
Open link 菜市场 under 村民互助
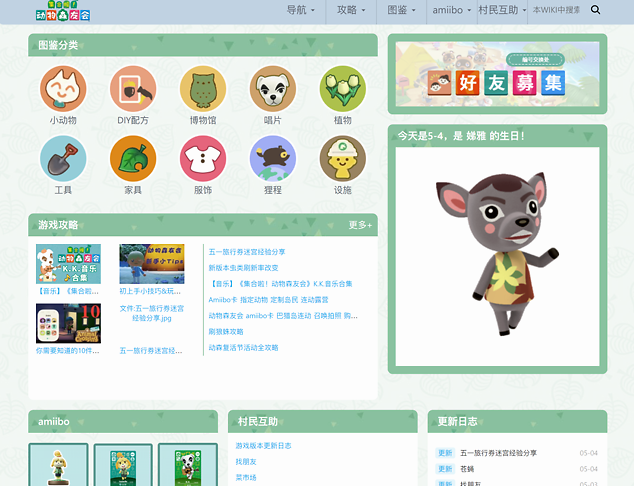[246, 478]
